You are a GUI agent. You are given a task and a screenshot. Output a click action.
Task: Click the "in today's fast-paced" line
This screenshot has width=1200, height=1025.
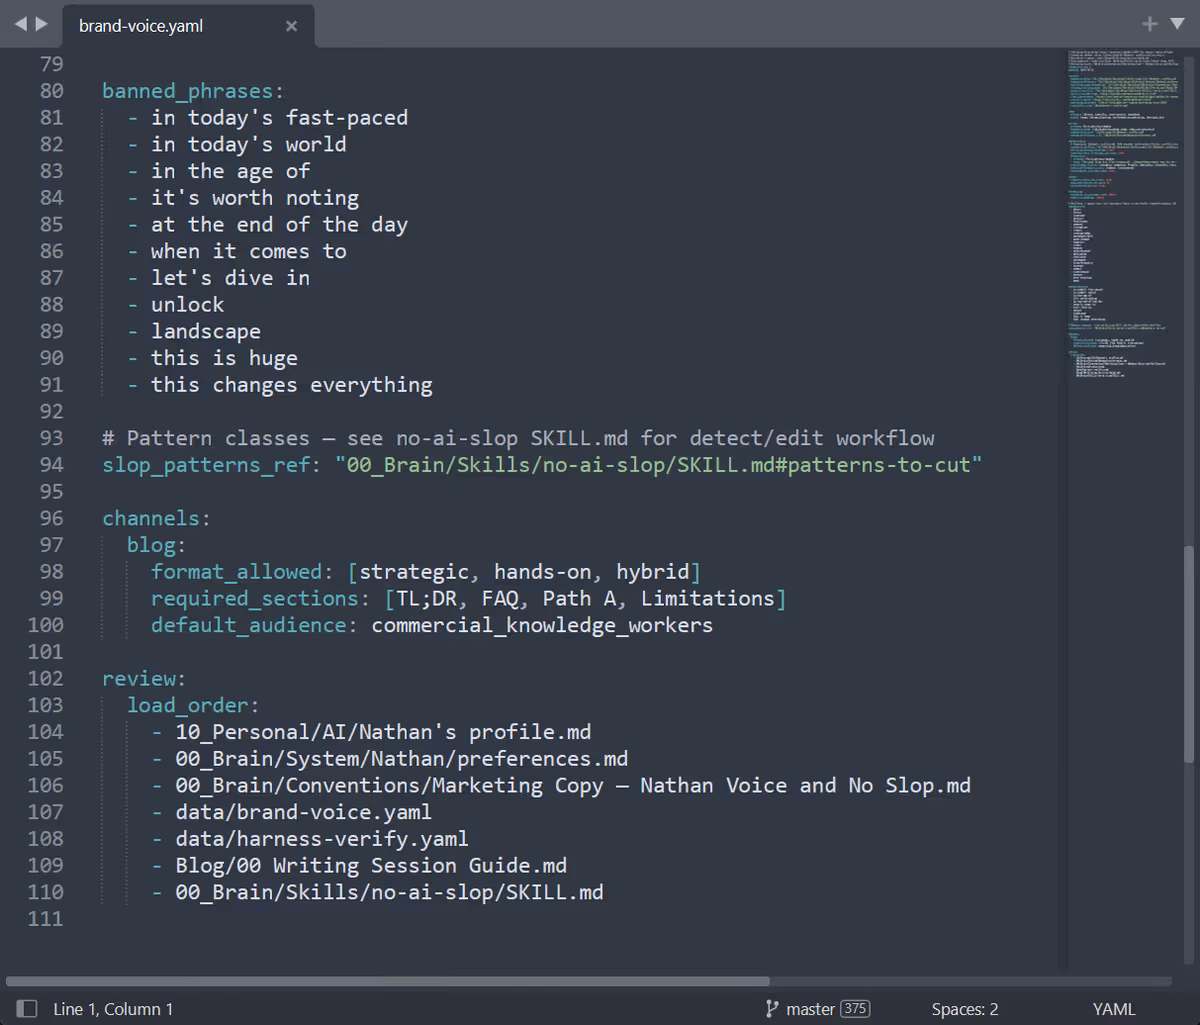[279, 118]
